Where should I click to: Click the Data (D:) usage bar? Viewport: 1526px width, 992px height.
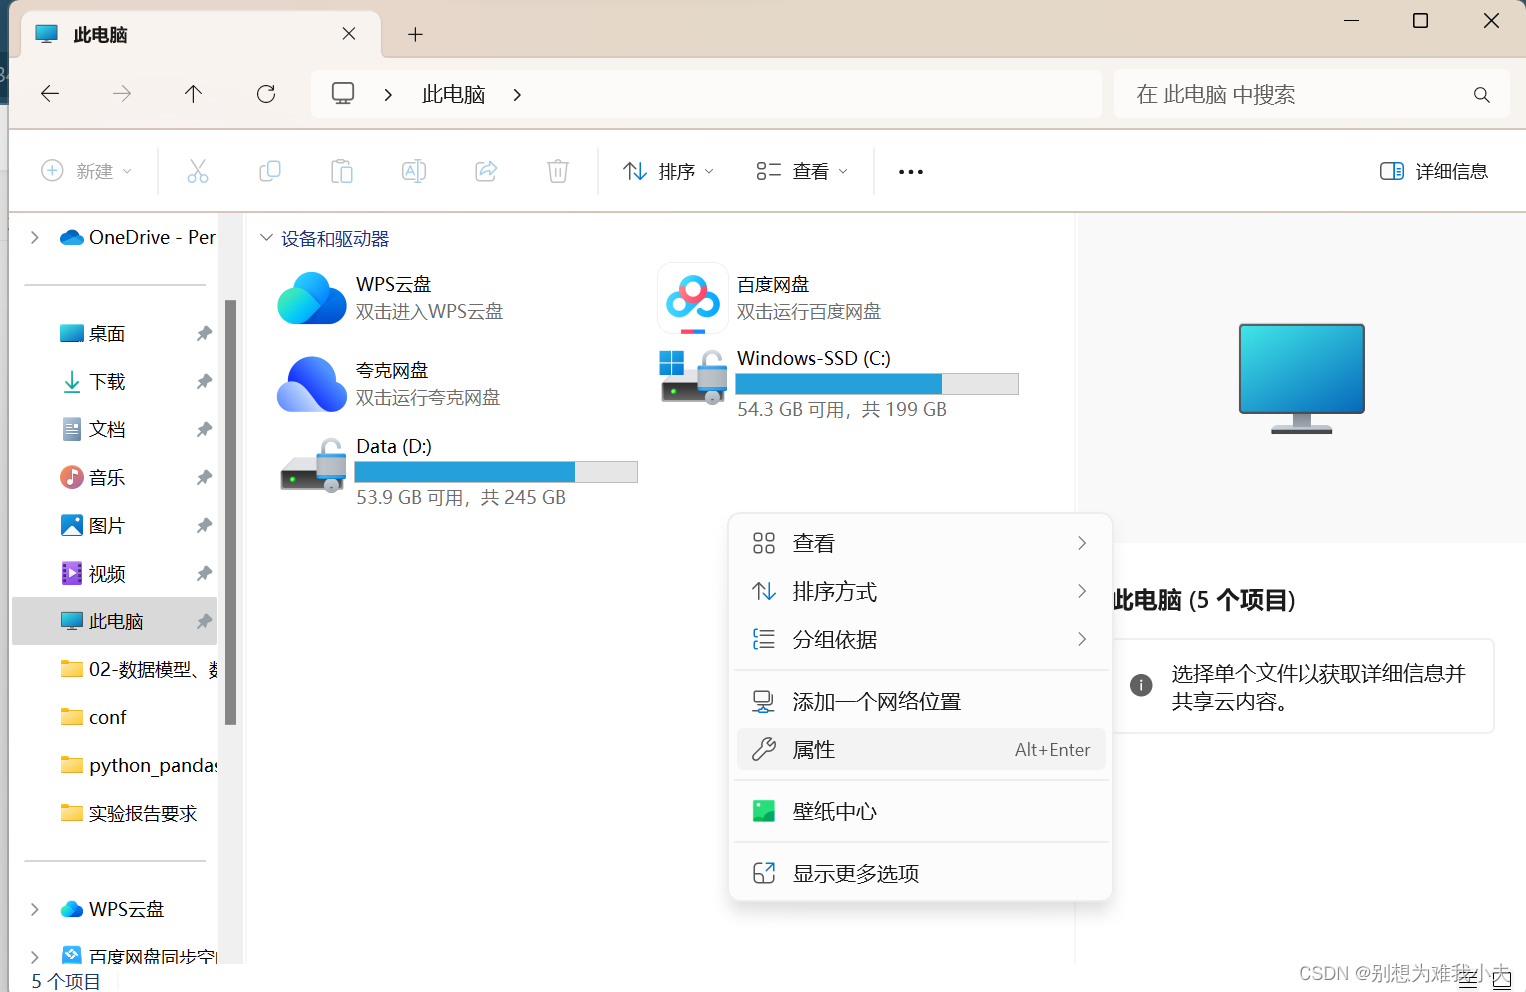(496, 471)
